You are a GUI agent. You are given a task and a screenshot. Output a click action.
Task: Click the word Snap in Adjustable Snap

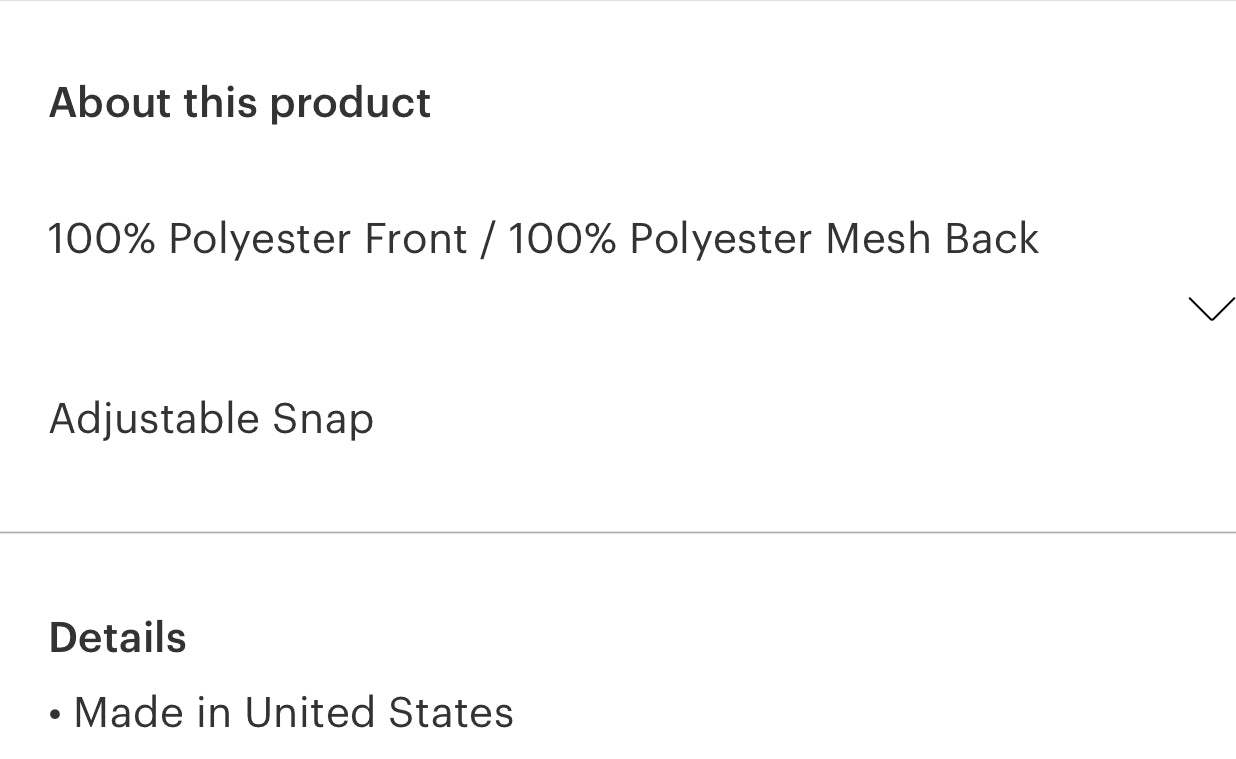tap(323, 419)
